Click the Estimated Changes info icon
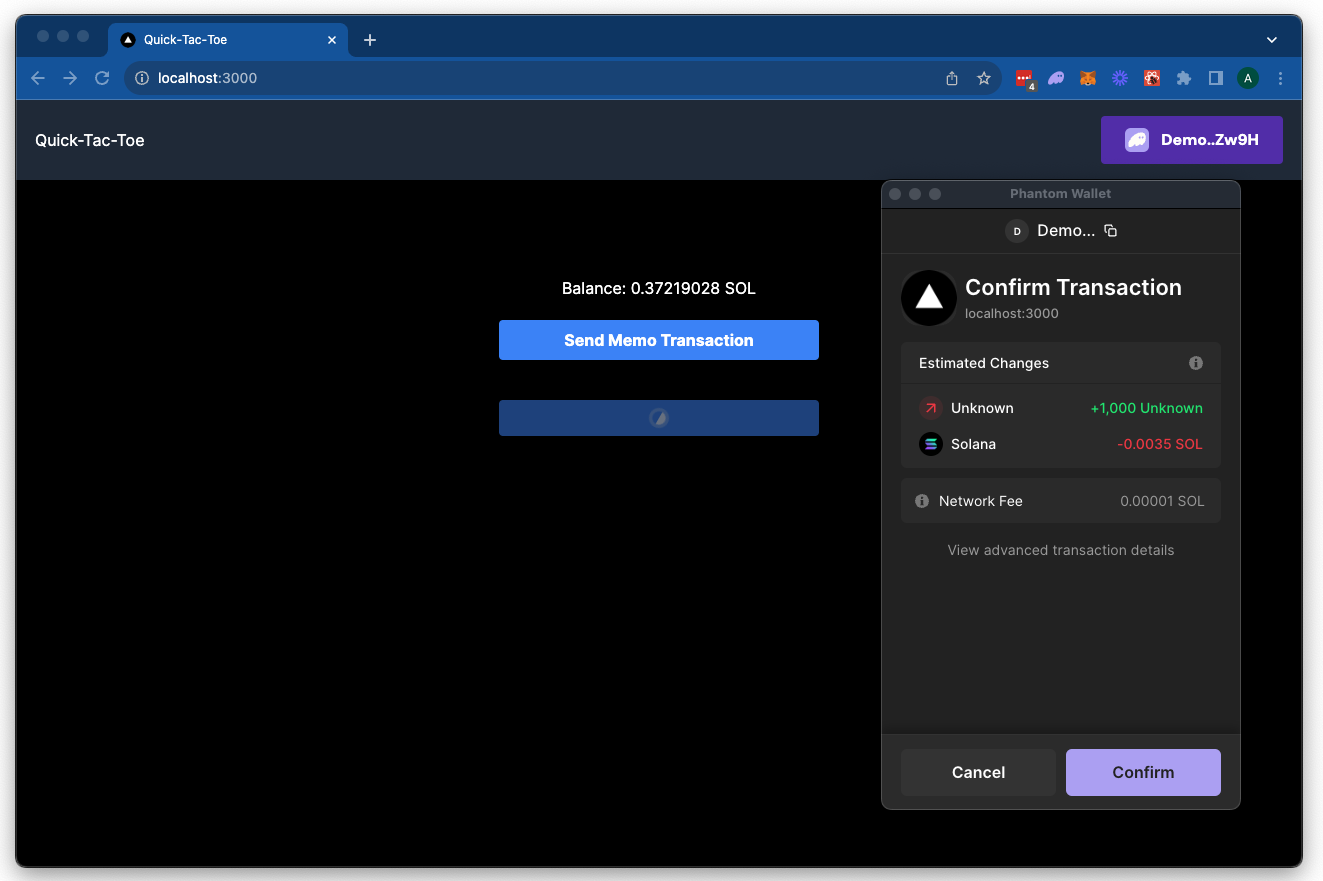1323x881 pixels. click(x=1196, y=363)
